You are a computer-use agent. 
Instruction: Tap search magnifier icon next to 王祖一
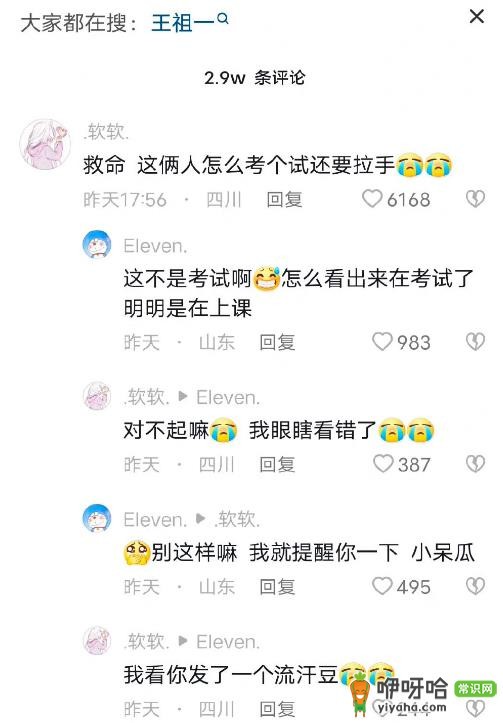223,18
